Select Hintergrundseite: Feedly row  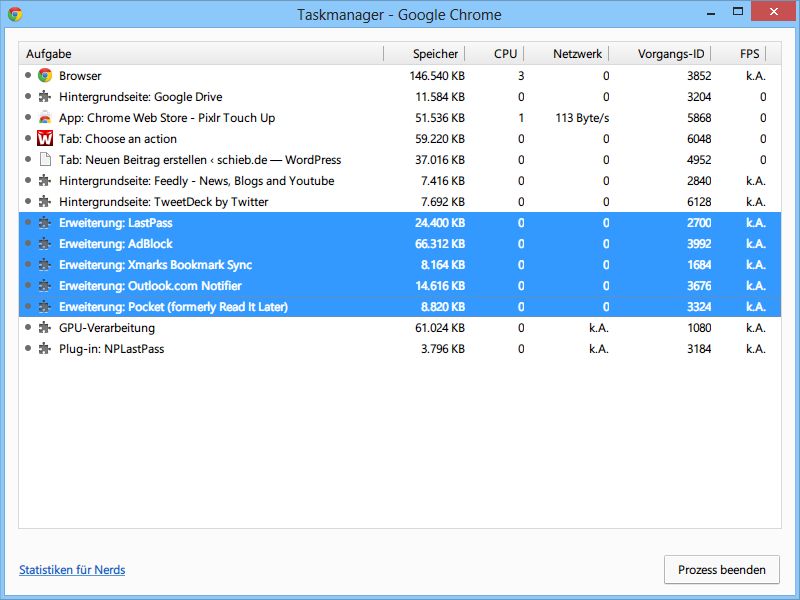coord(400,180)
